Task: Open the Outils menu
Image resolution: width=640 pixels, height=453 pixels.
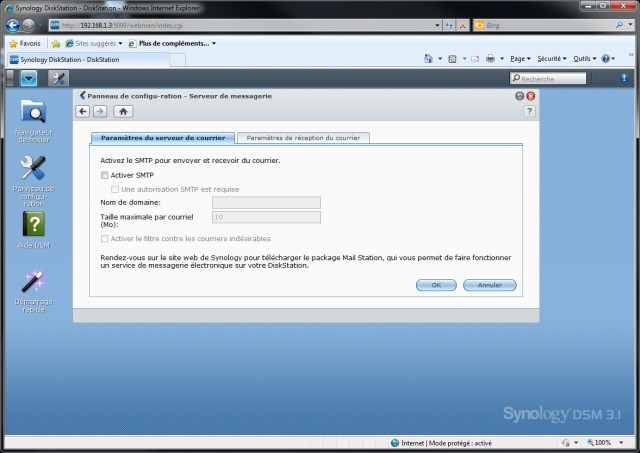Action: tap(584, 59)
